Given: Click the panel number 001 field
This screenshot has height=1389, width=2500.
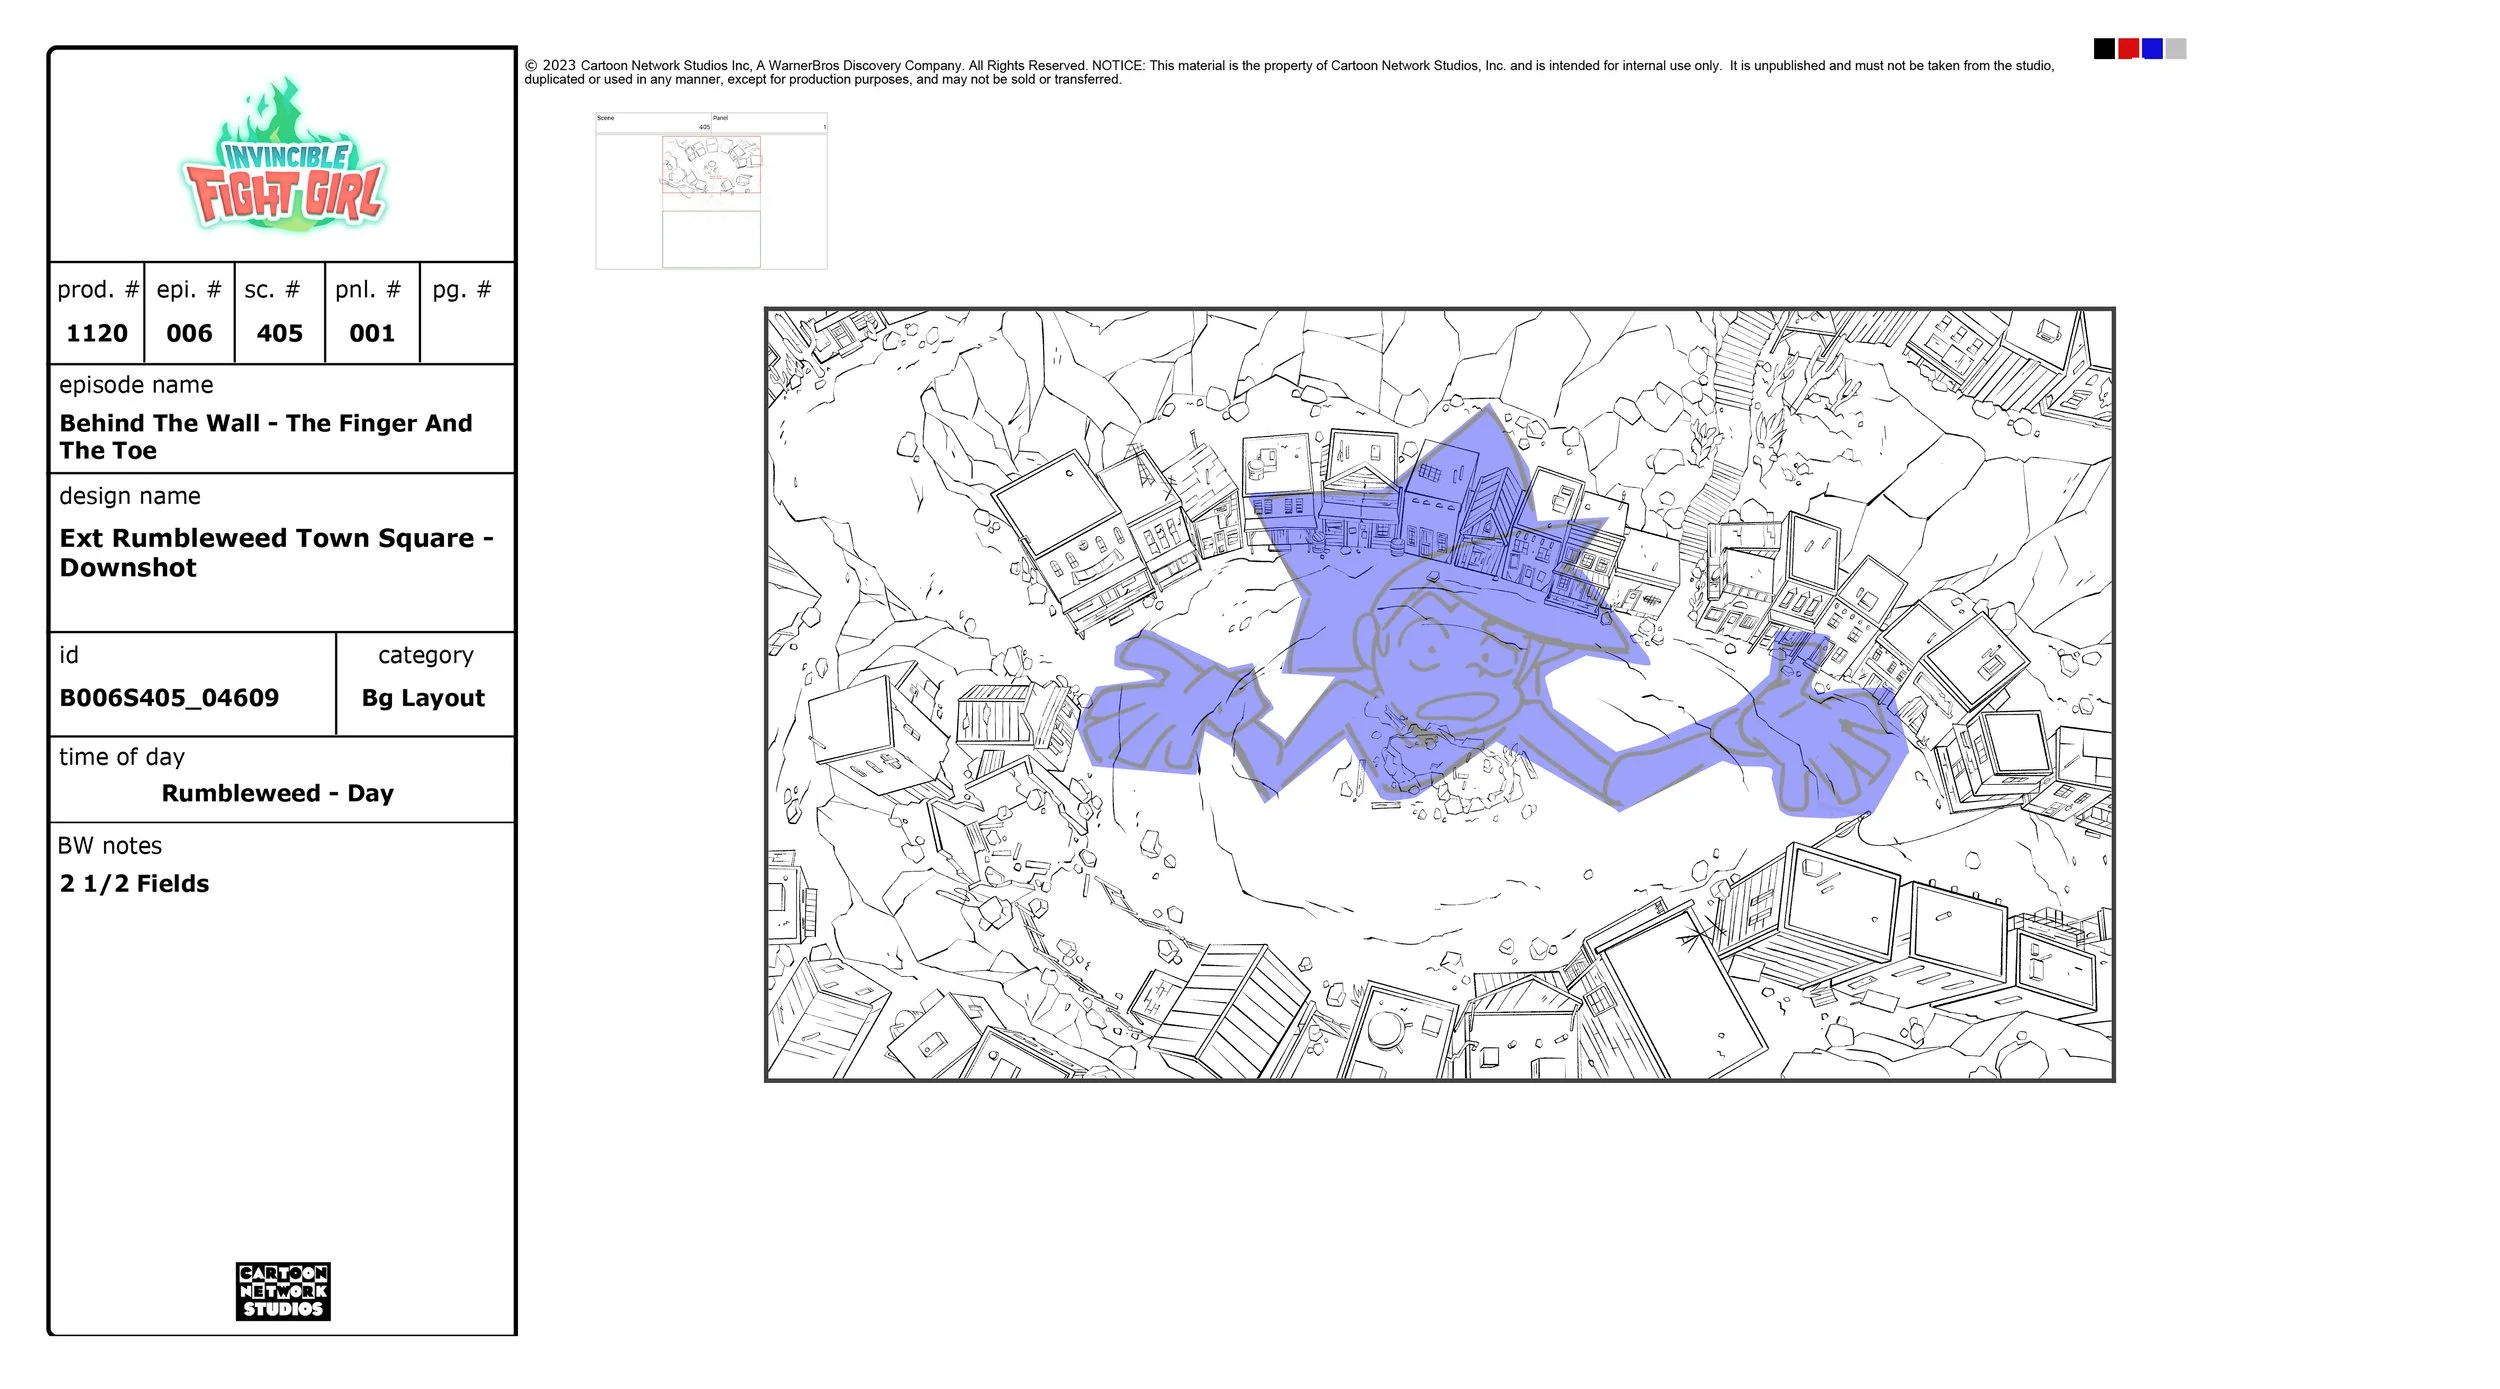Looking at the screenshot, I should (x=372, y=333).
